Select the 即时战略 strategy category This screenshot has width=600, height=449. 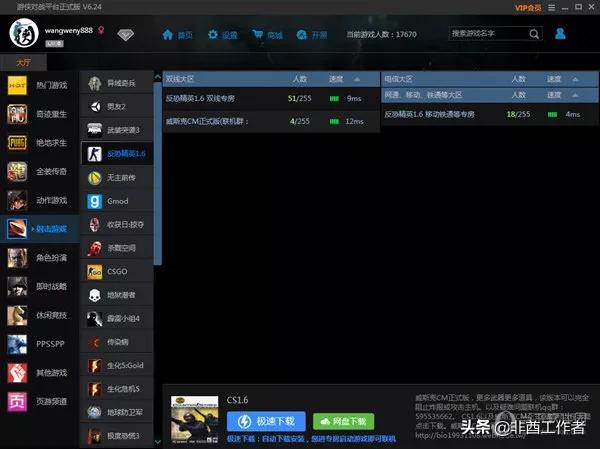pos(38,286)
